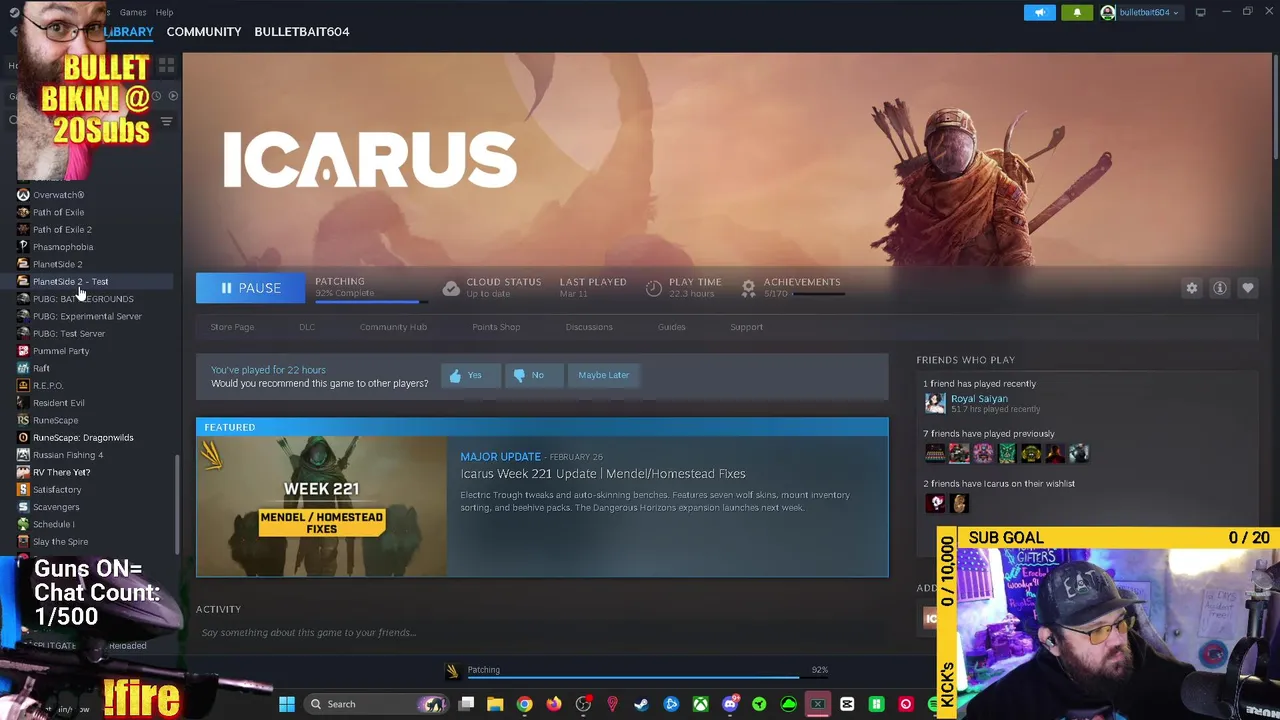1280x720 pixels.
Task: Choose Maybe Later for the review
Action: (x=604, y=375)
